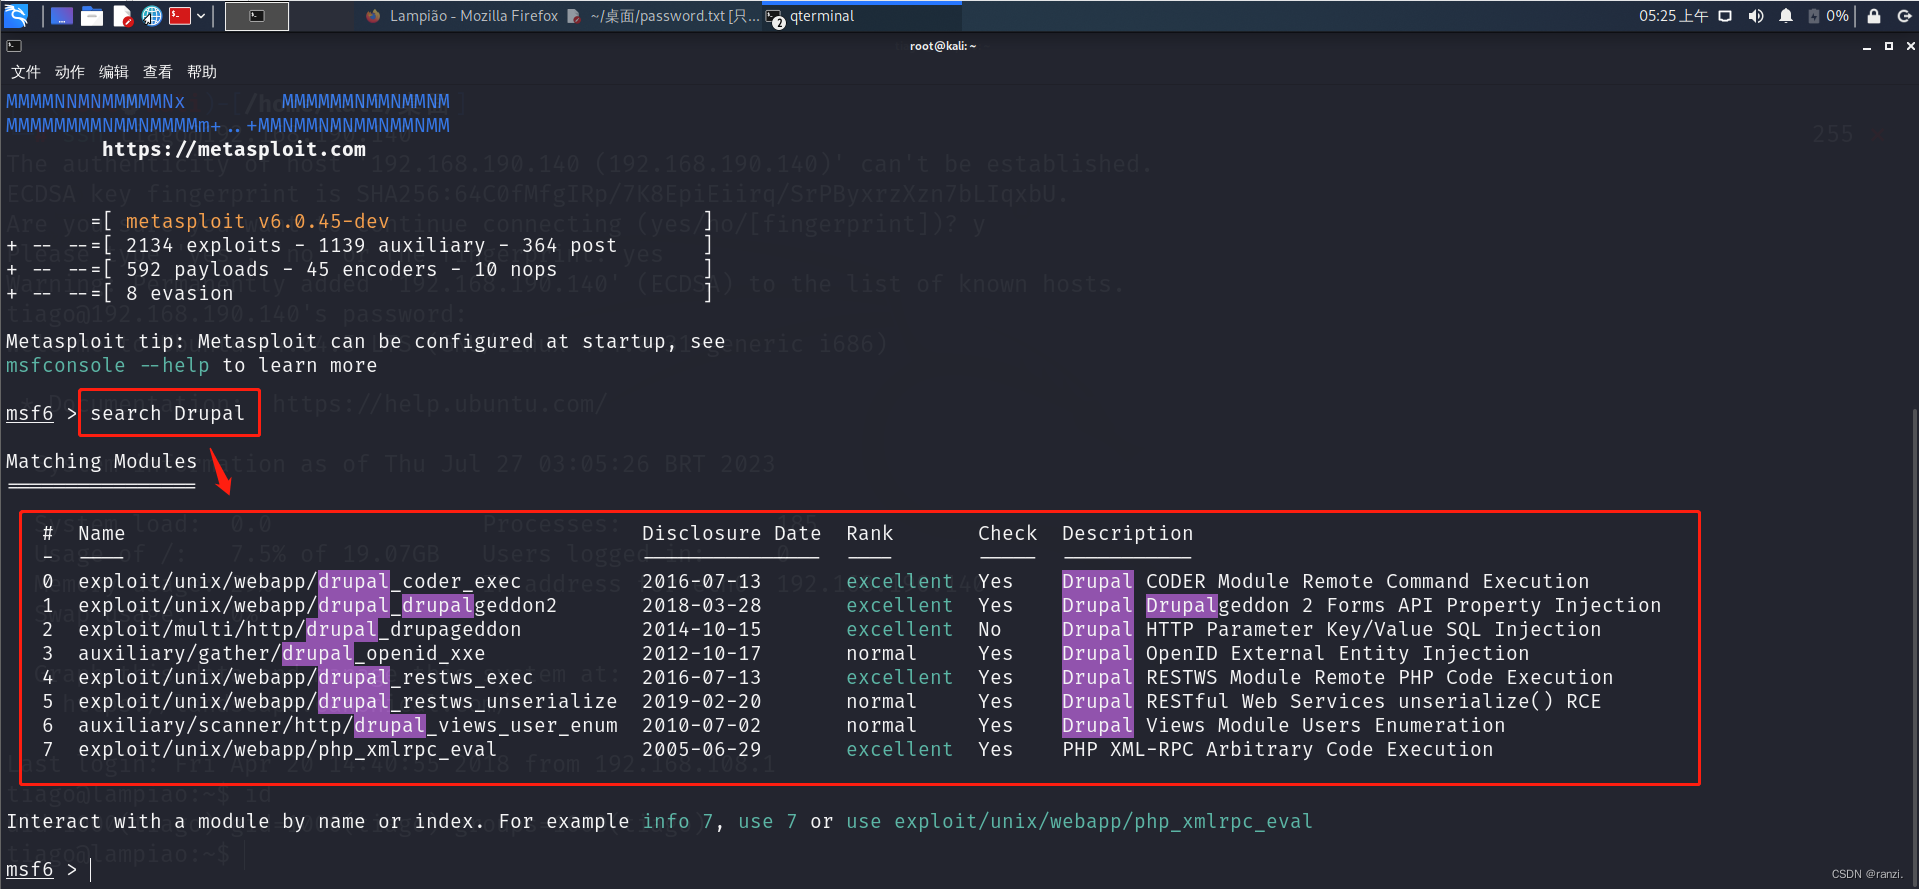
Task: Minimize the qterminal window
Action: tap(1867, 46)
